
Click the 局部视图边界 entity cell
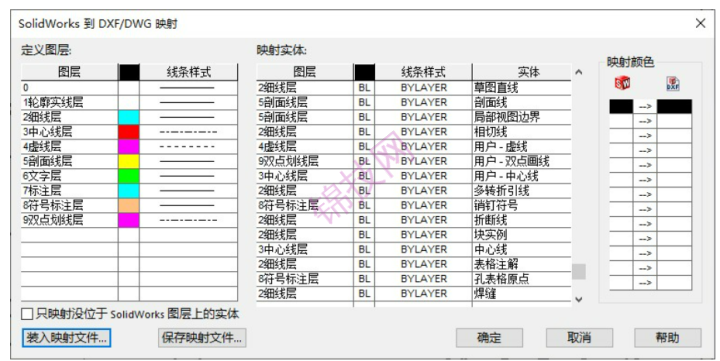click(522, 117)
